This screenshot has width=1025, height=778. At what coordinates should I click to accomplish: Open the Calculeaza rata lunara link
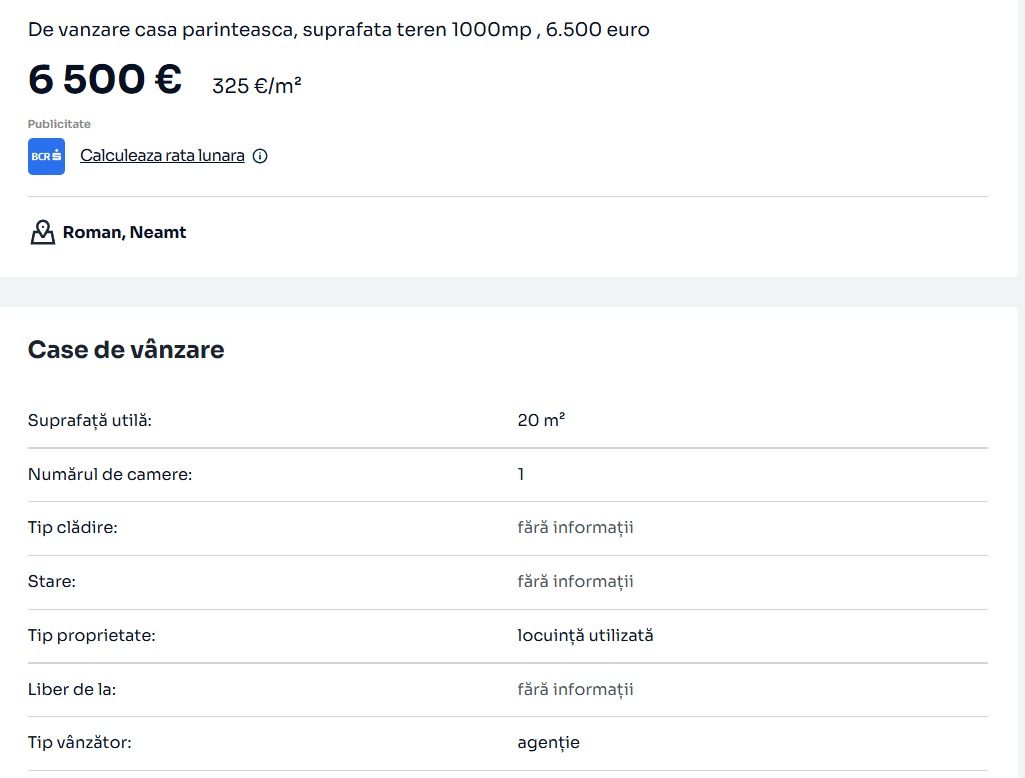coord(162,156)
